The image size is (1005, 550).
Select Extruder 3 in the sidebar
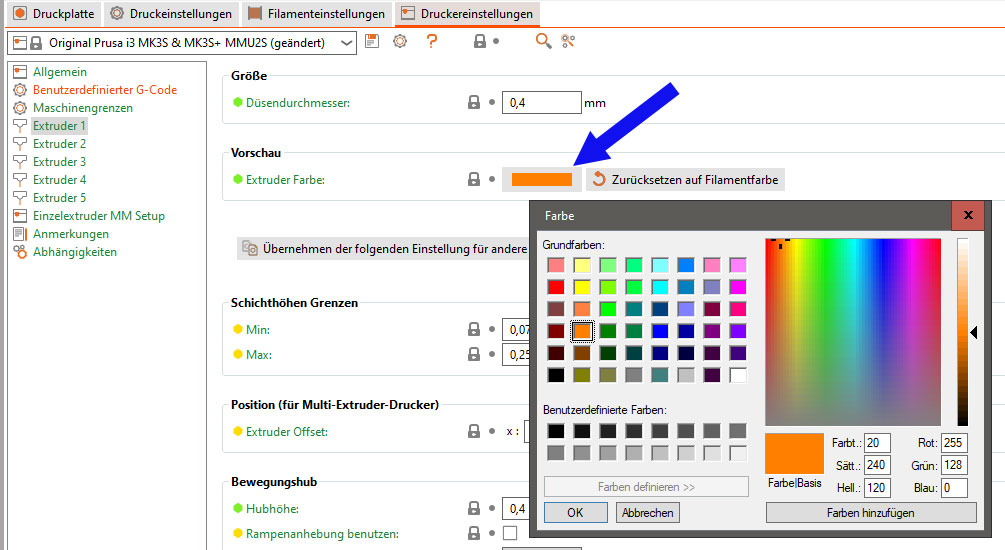(59, 162)
